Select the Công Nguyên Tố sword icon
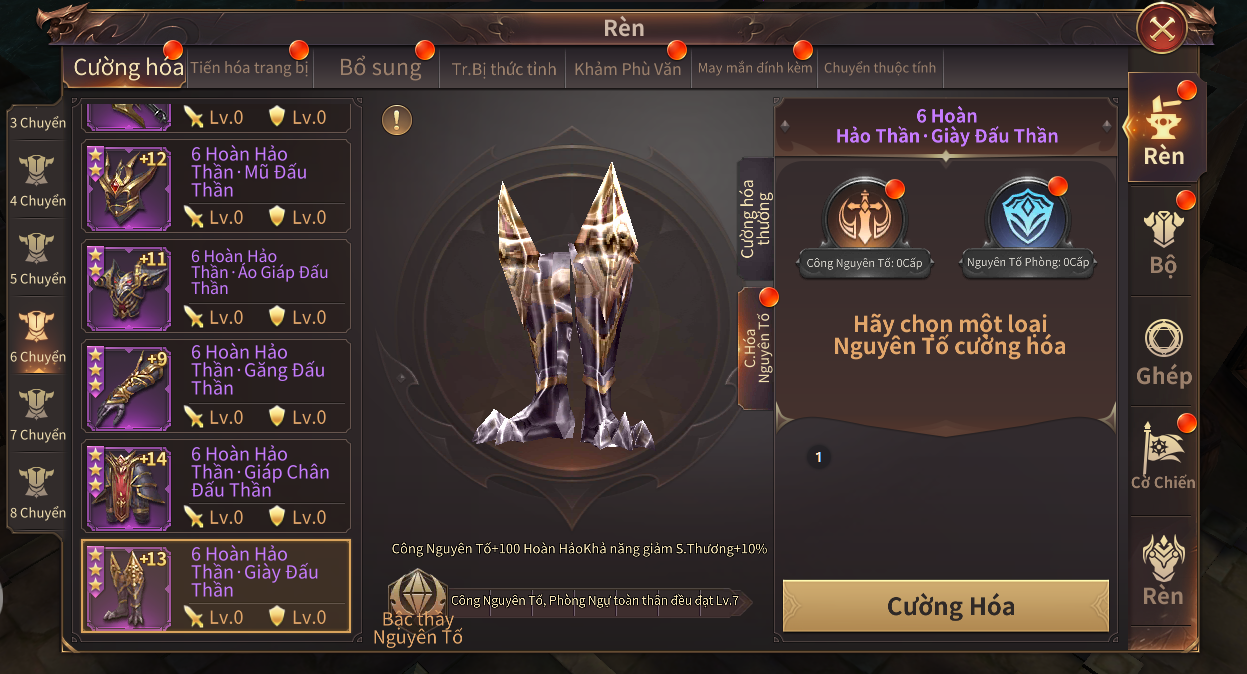The width and height of the screenshot is (1247, 674). pyautogui.click(x=864, y=217)
